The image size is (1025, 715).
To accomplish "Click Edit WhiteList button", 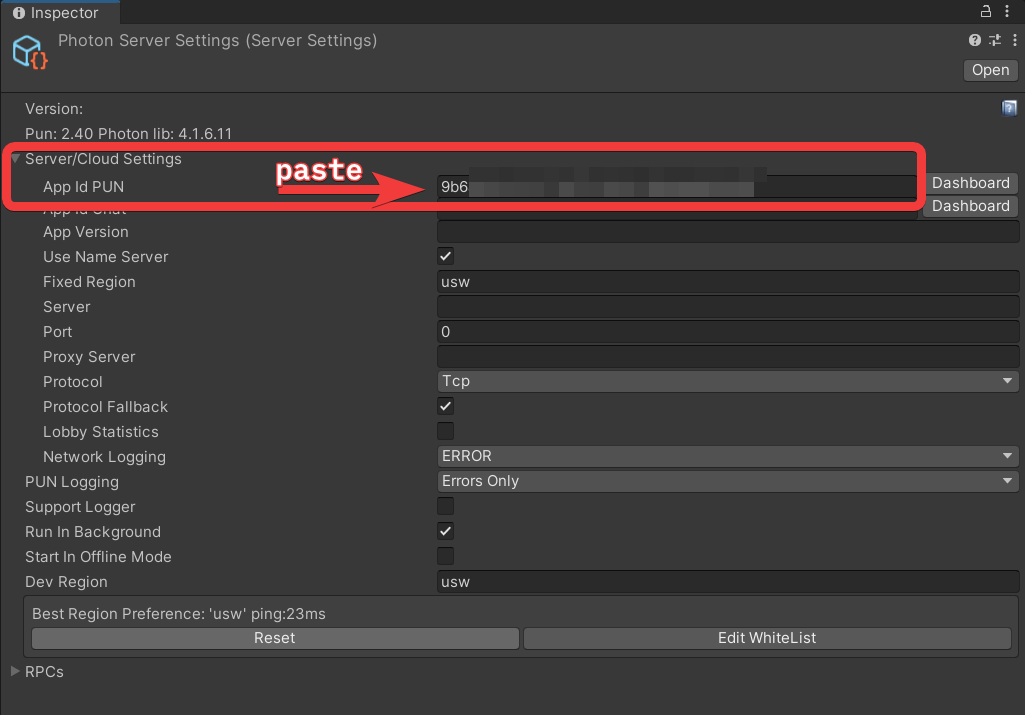I will click(767, 638).
